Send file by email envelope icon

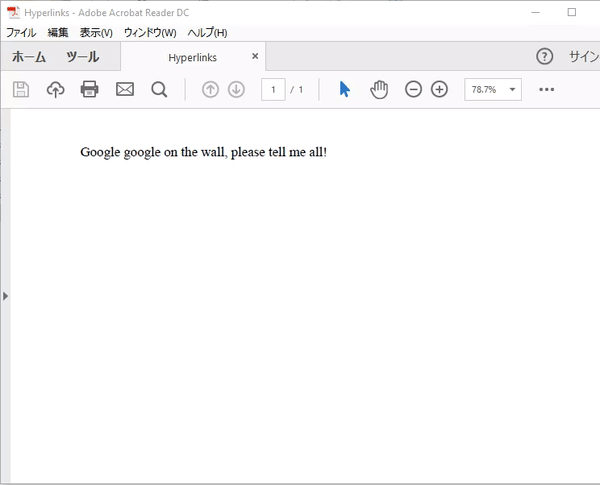pyautogui.click(x=125, y=89)
